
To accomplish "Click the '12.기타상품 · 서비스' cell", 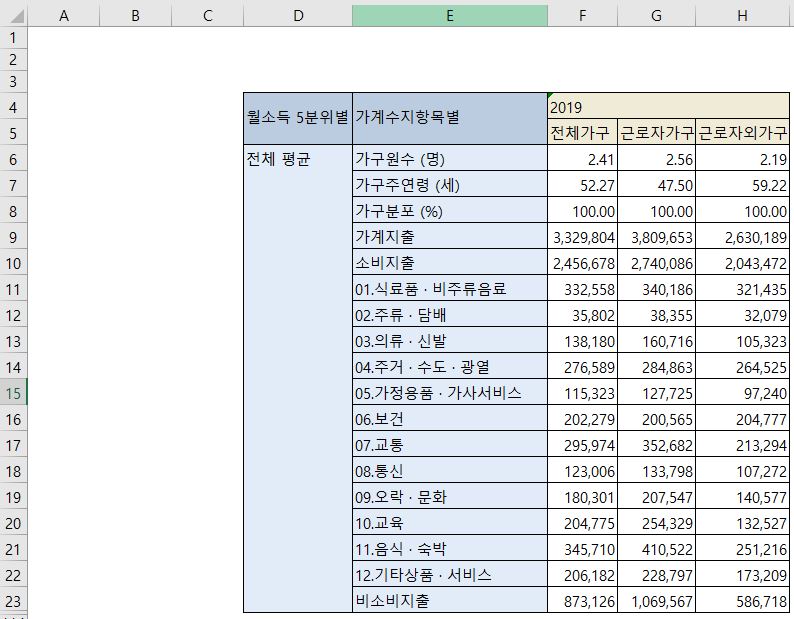I will coord(450,574).
